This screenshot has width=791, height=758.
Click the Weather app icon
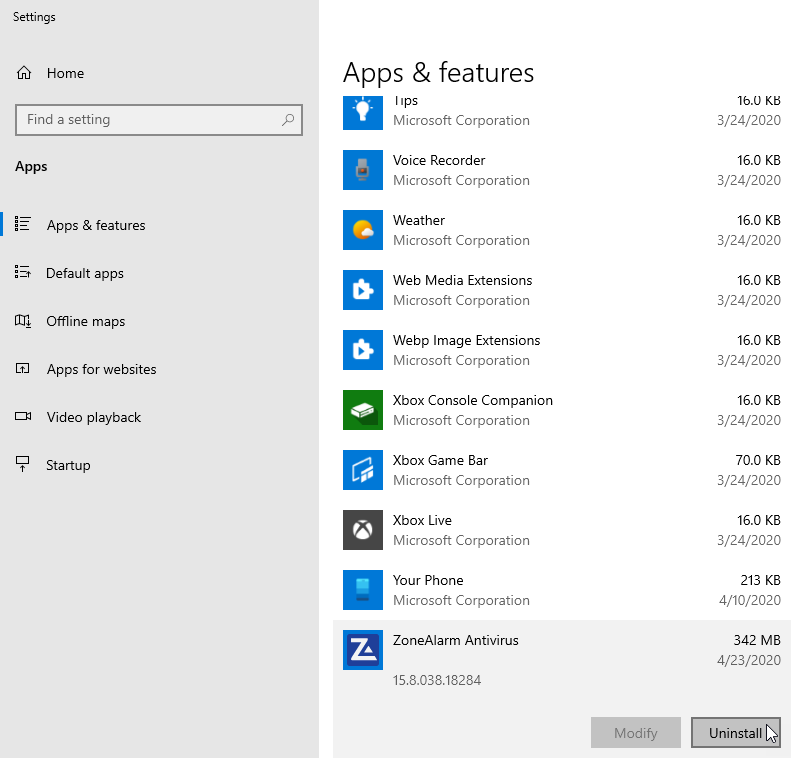(x=363, y=230)
